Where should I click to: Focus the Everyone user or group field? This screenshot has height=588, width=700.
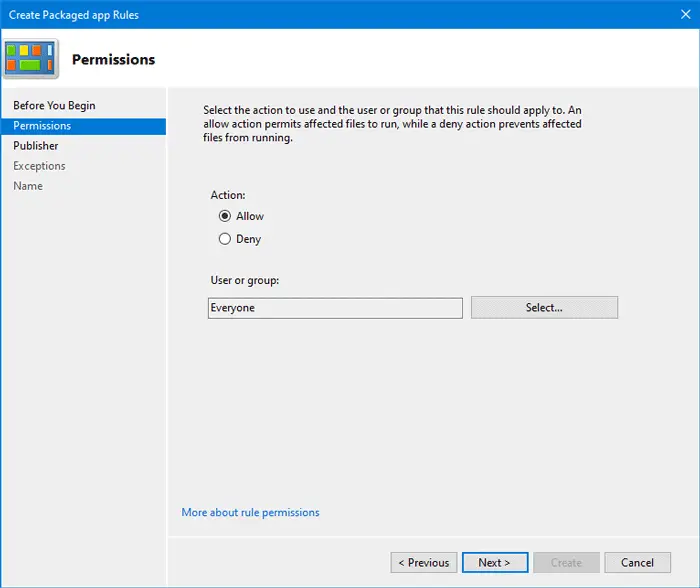coord(335,308)
